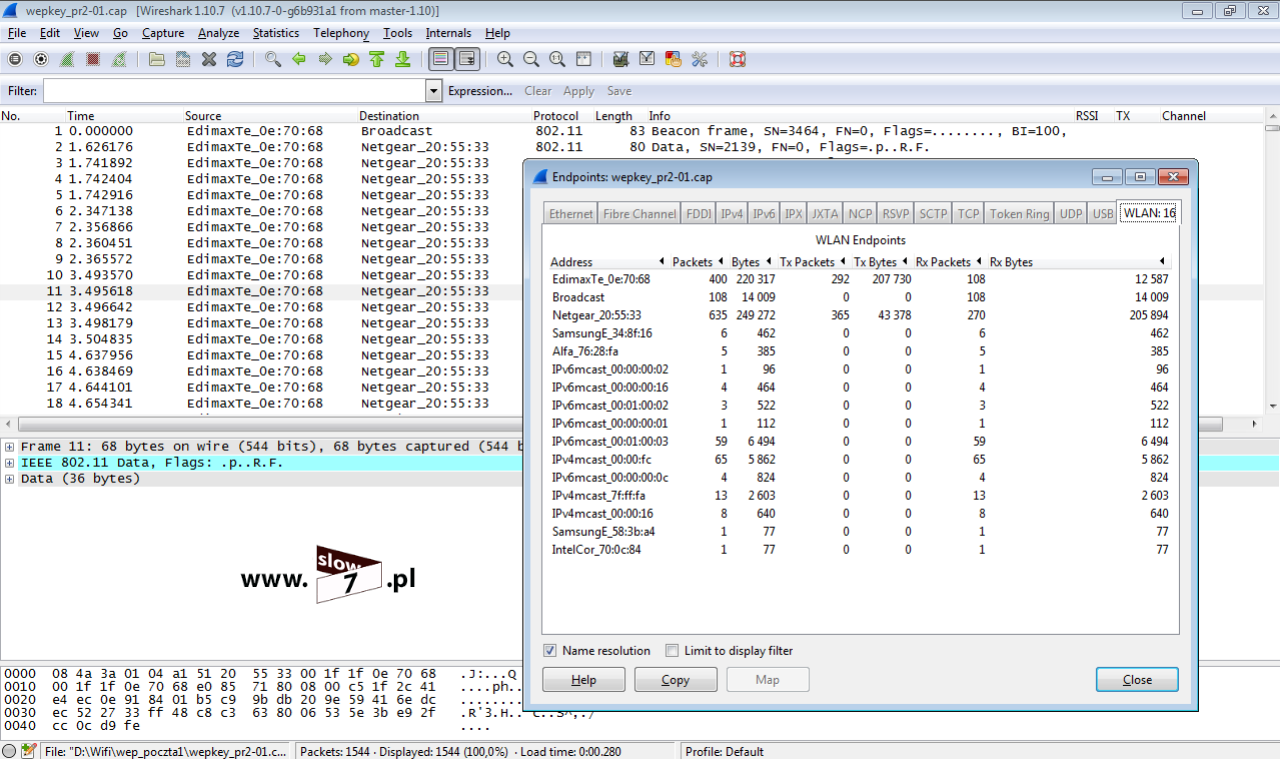The image size is (1280, 759).
Task: Clear the display filter
Action: [x=538, y=91]
